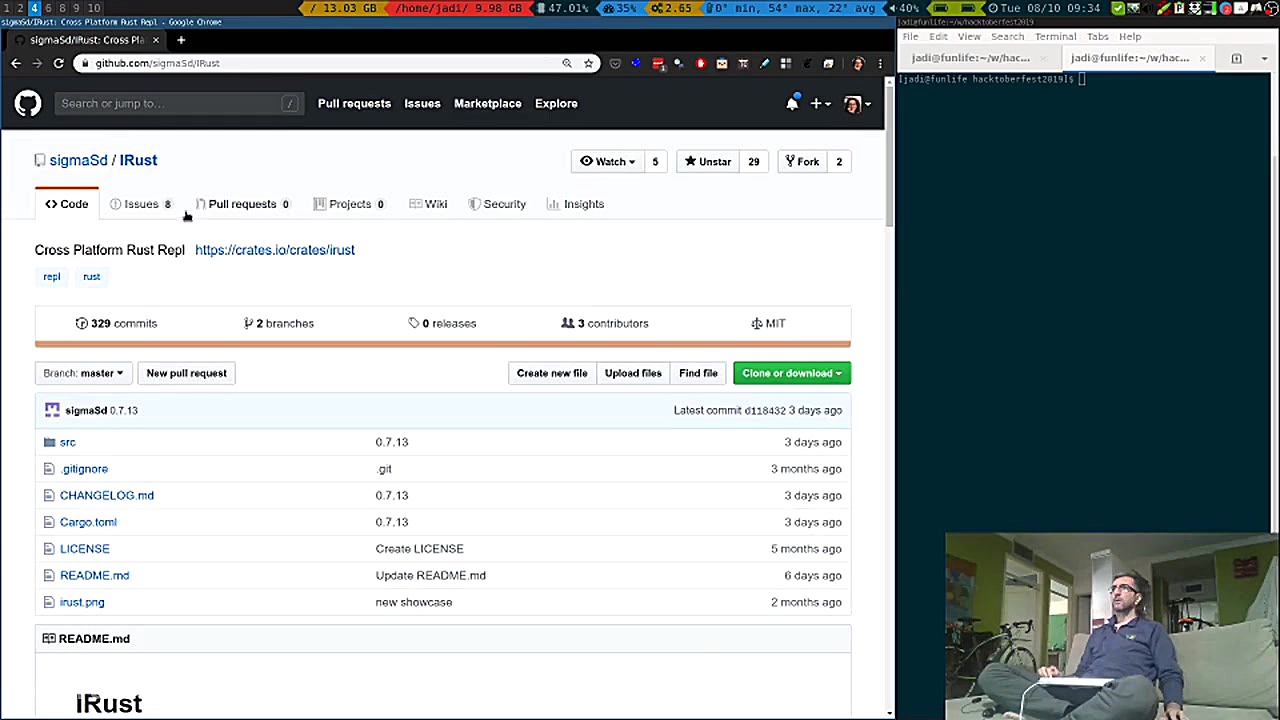Image resolution: width=1280 pixels, height=720 pixels.
Task: Open the Security tab
Action: coord(497,204)
